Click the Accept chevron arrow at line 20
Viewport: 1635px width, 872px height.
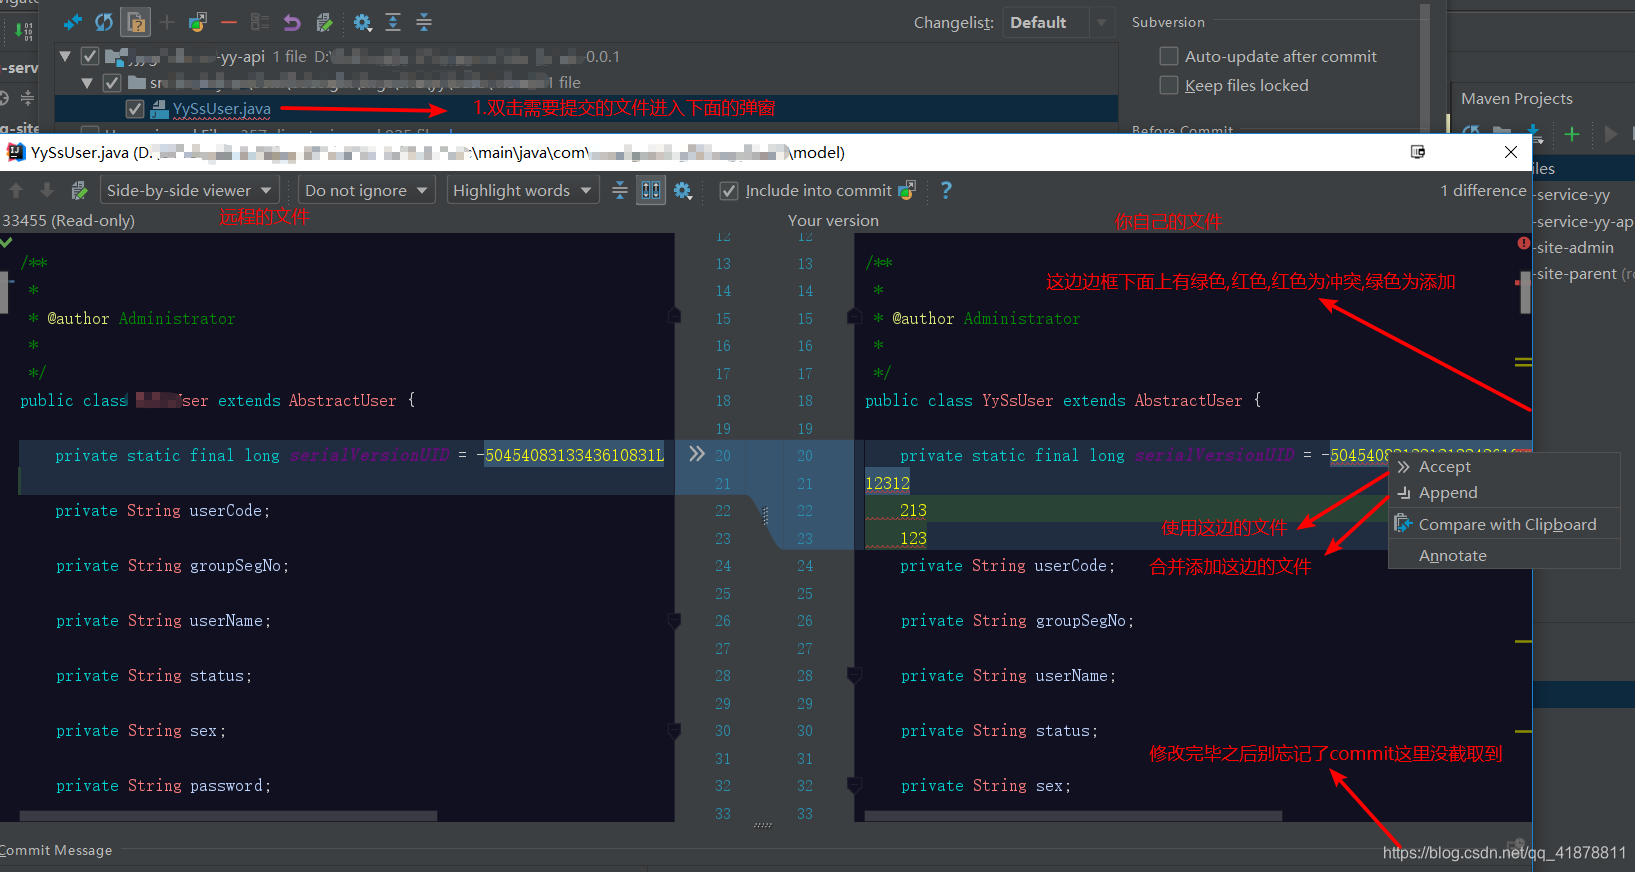tap(697, 454)
